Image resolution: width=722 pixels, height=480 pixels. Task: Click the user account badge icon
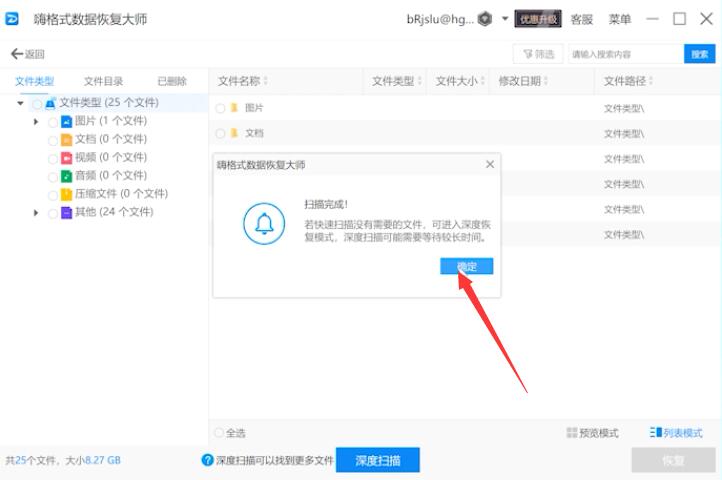pyautogui.click(x=485, y=19)
